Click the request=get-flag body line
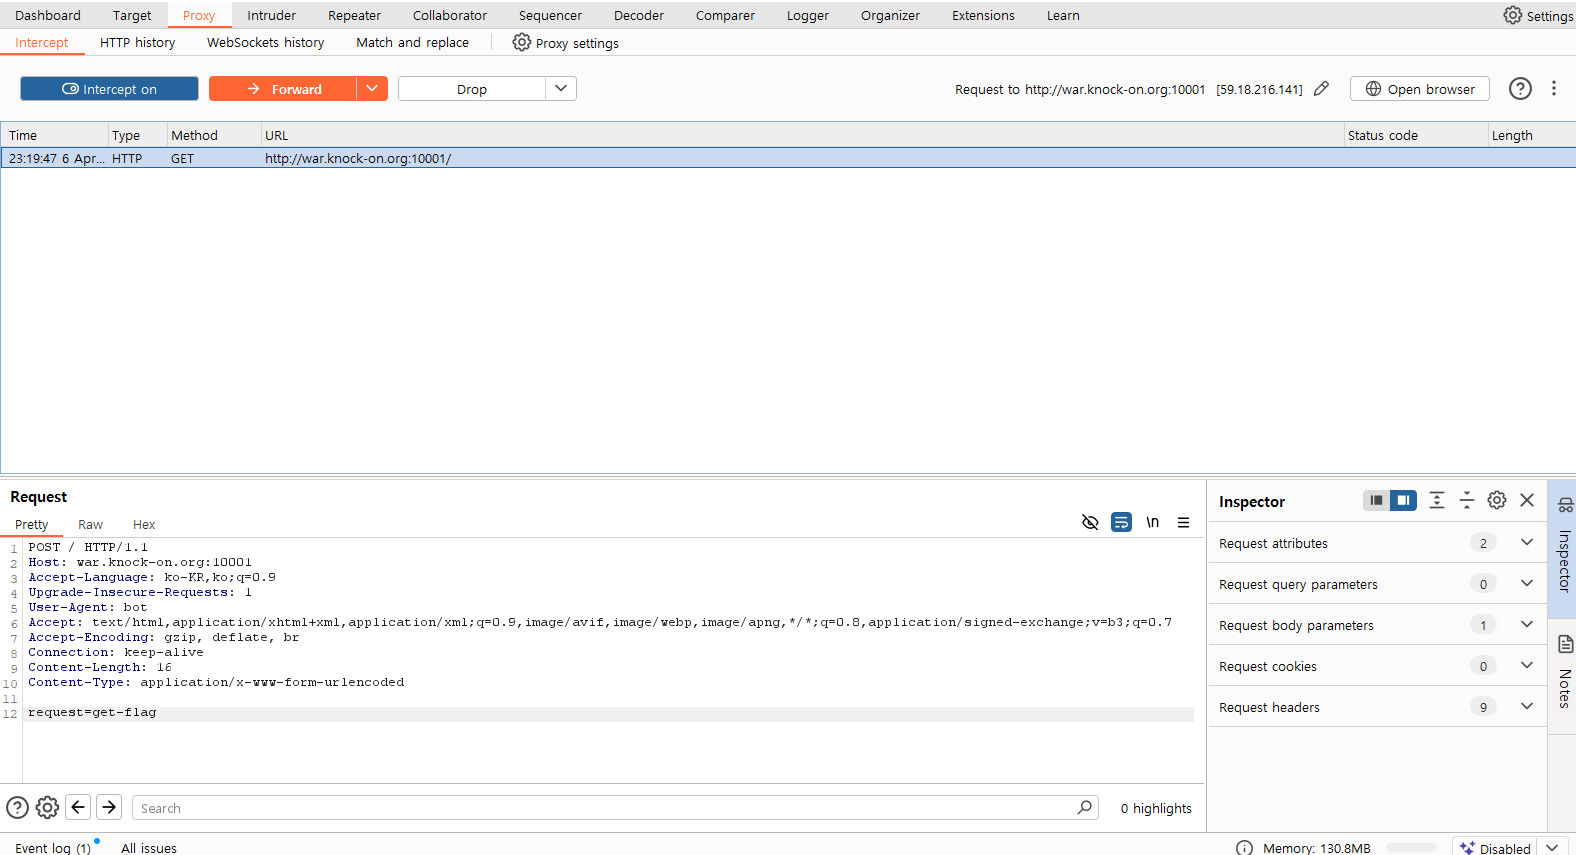Viewport: 1576px width, 855px height. point(92,713)
